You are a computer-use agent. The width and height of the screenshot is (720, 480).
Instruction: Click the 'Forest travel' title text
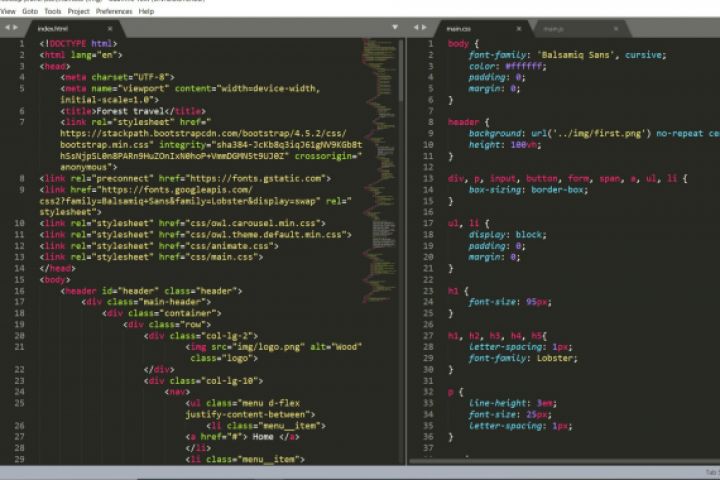[x=130, y=111]
